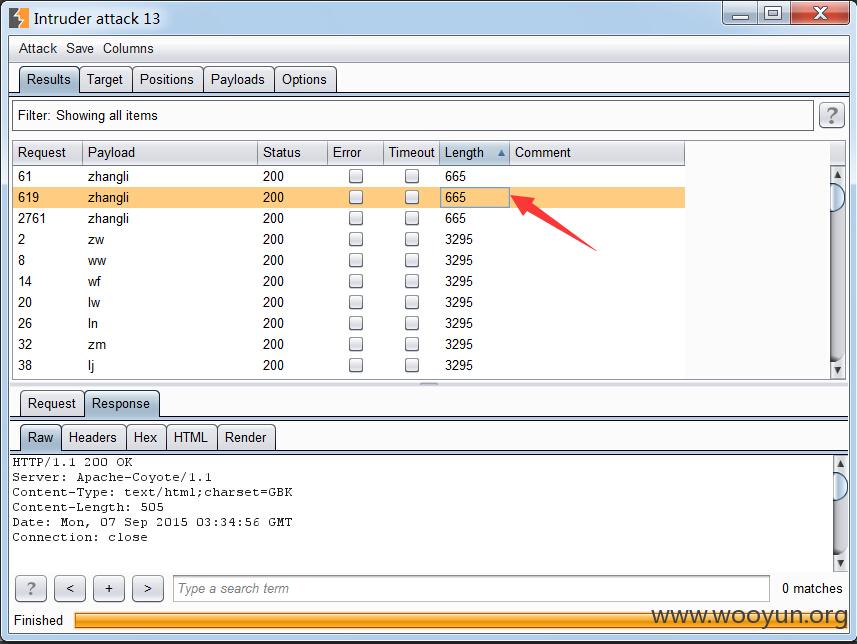The width and height of the screenshot is (857, 644).
Task: Select the HTML view tab
Action: click(191, 437)
